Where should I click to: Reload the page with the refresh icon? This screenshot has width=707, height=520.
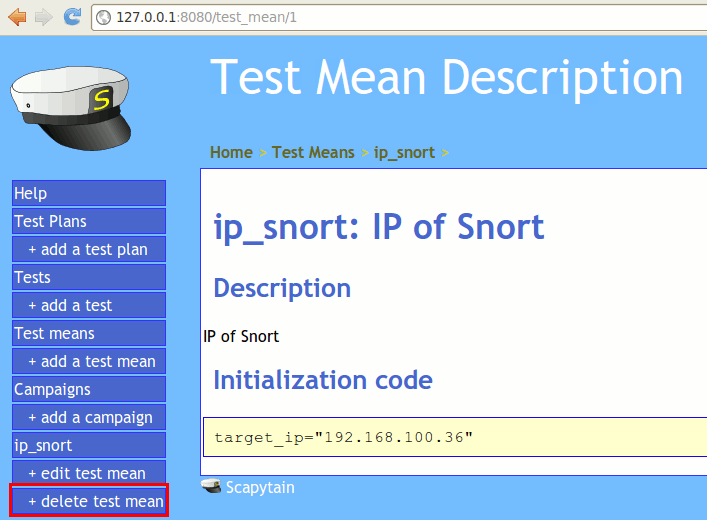pyautogui.click(x=72, y=17)
